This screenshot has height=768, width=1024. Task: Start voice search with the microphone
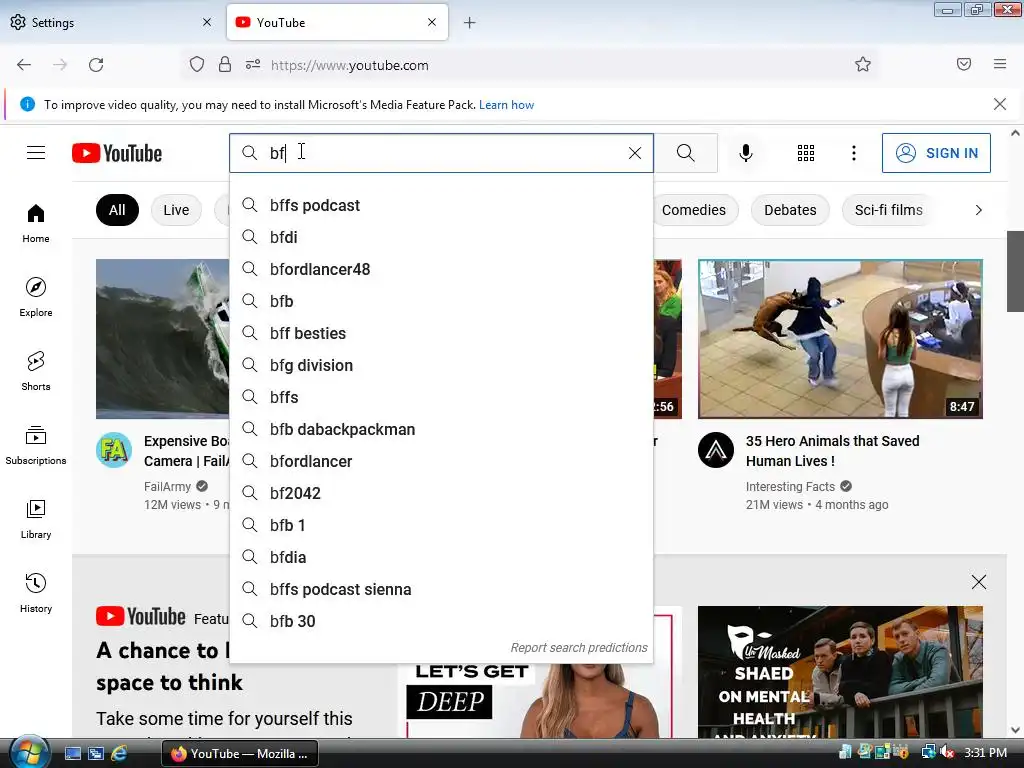pos(746,153)
